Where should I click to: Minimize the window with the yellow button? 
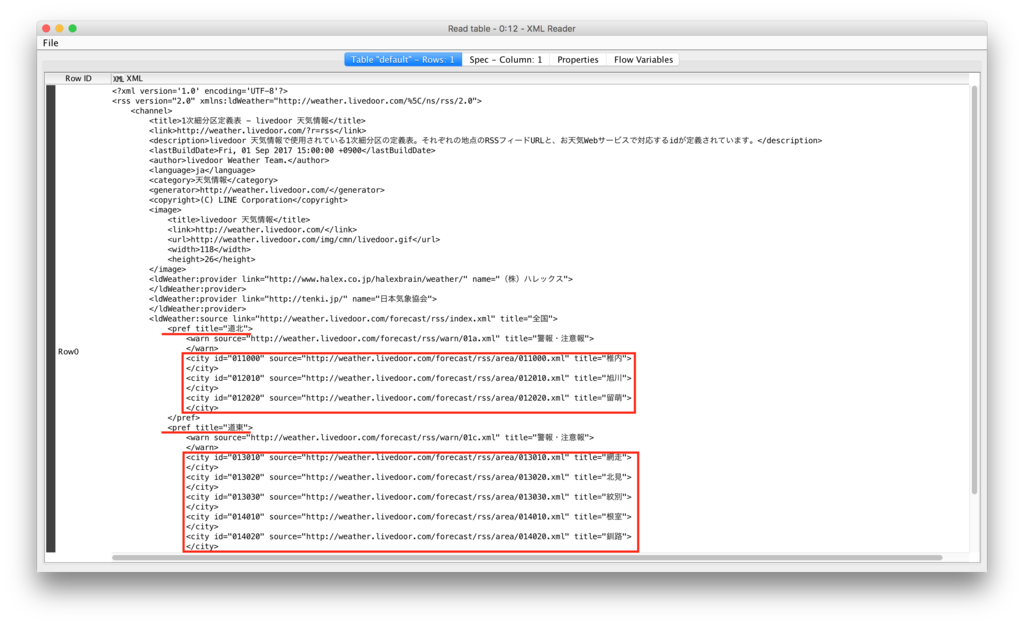tap(59, 28)
